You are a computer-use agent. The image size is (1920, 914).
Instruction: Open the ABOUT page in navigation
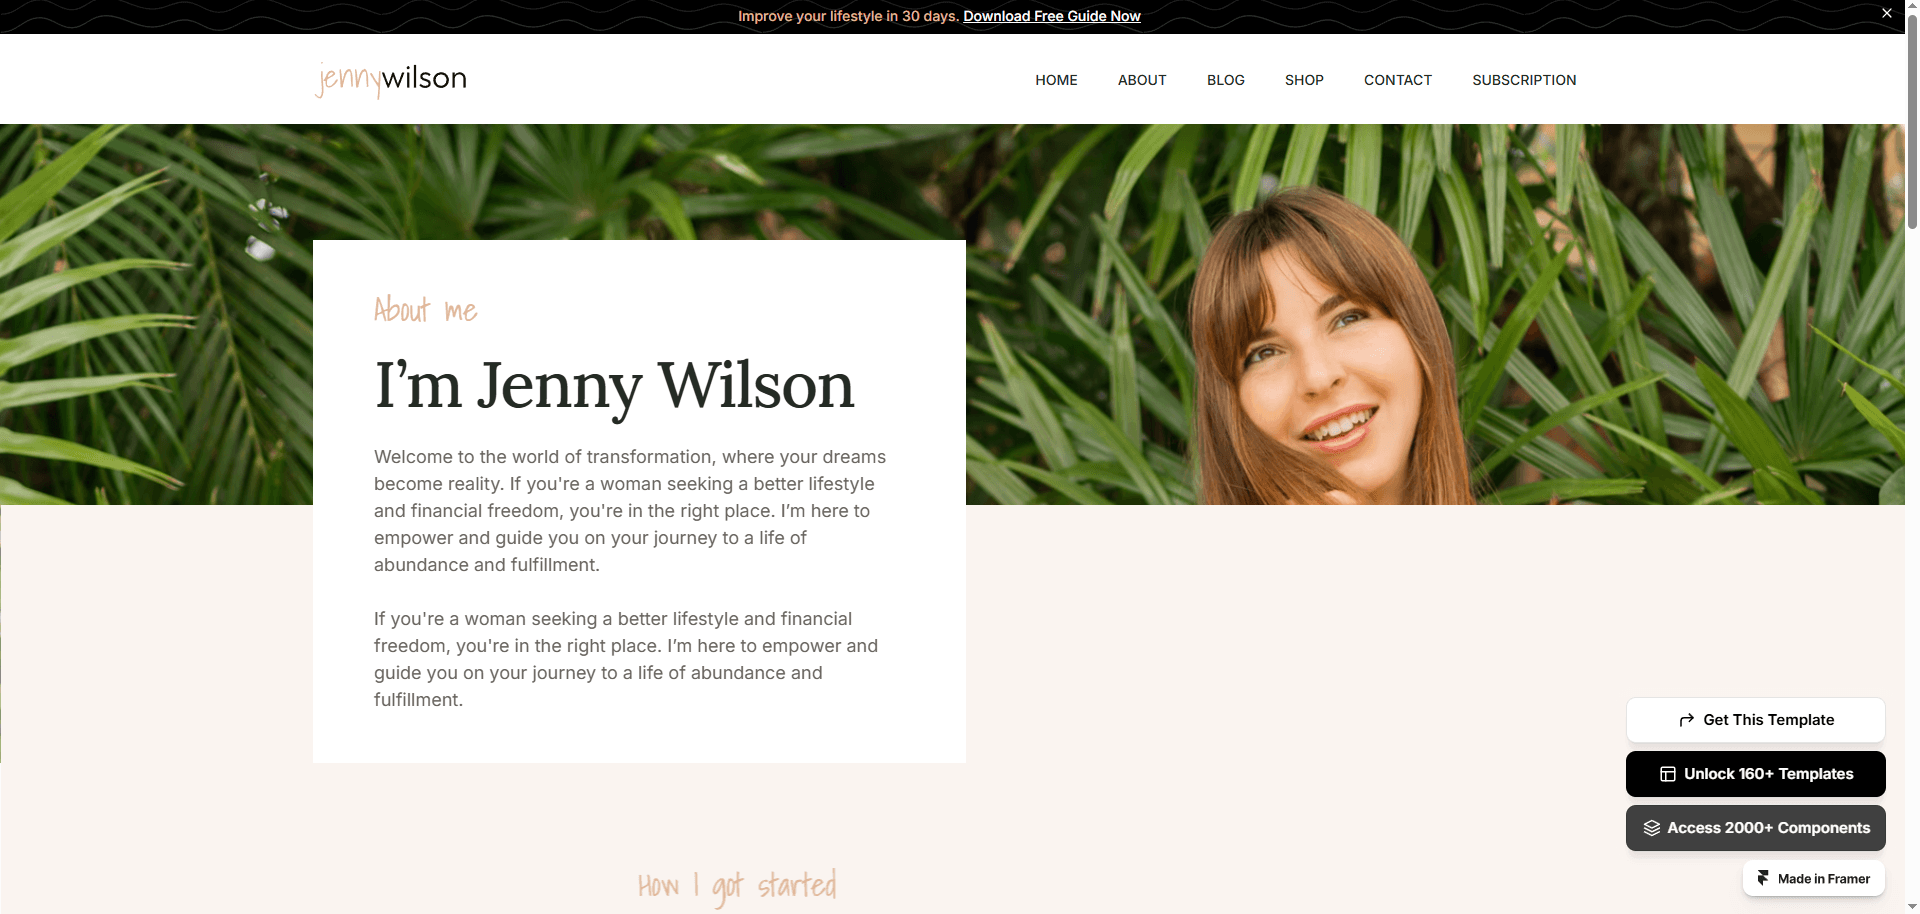point(1142,80)
